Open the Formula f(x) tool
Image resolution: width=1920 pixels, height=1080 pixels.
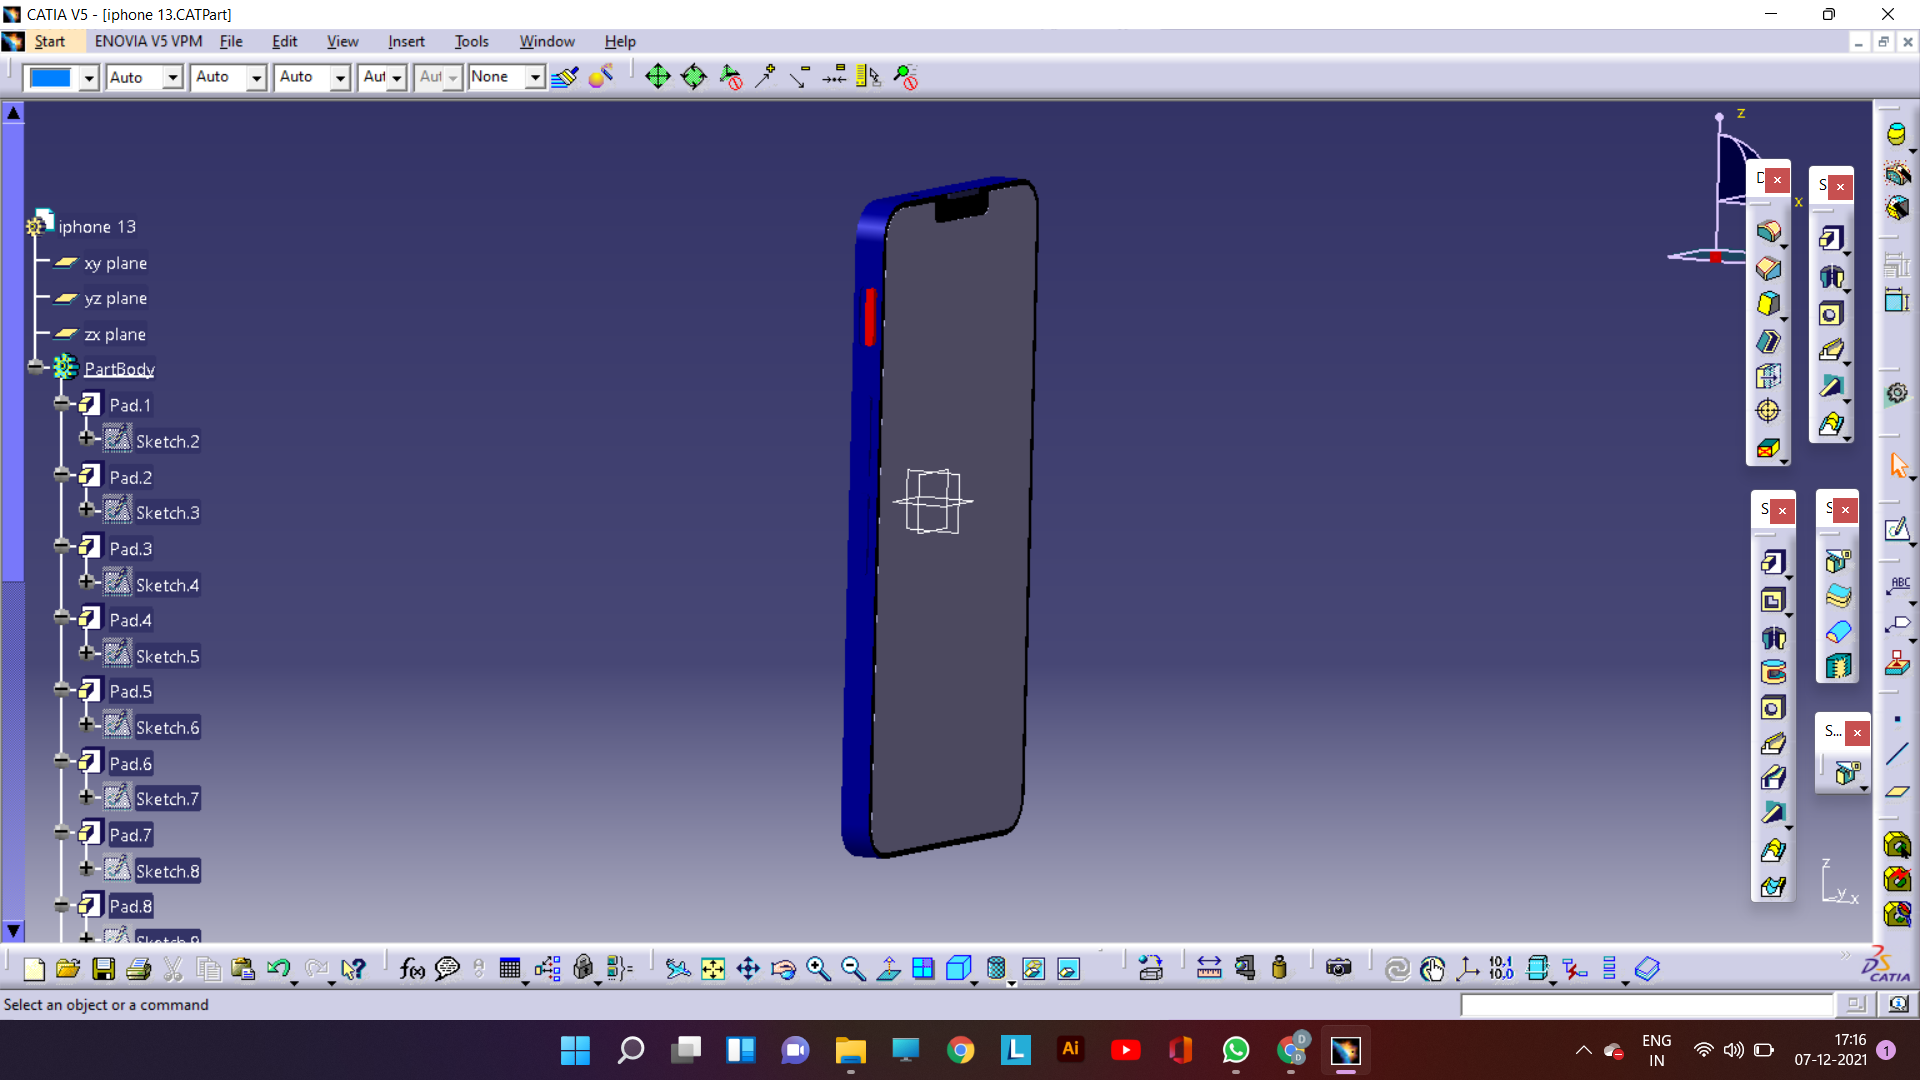point(411,968)
